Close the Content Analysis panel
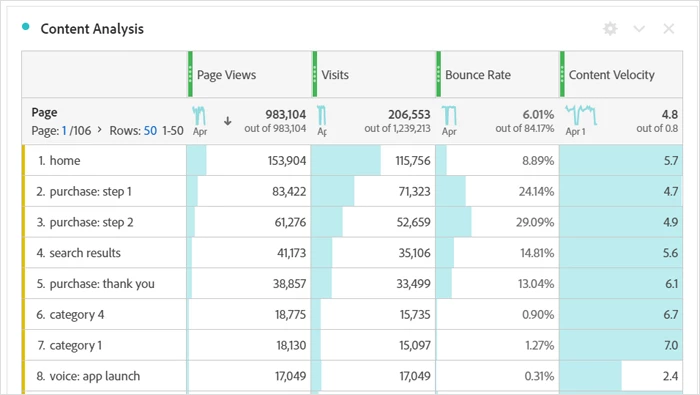 pos(668,29)
